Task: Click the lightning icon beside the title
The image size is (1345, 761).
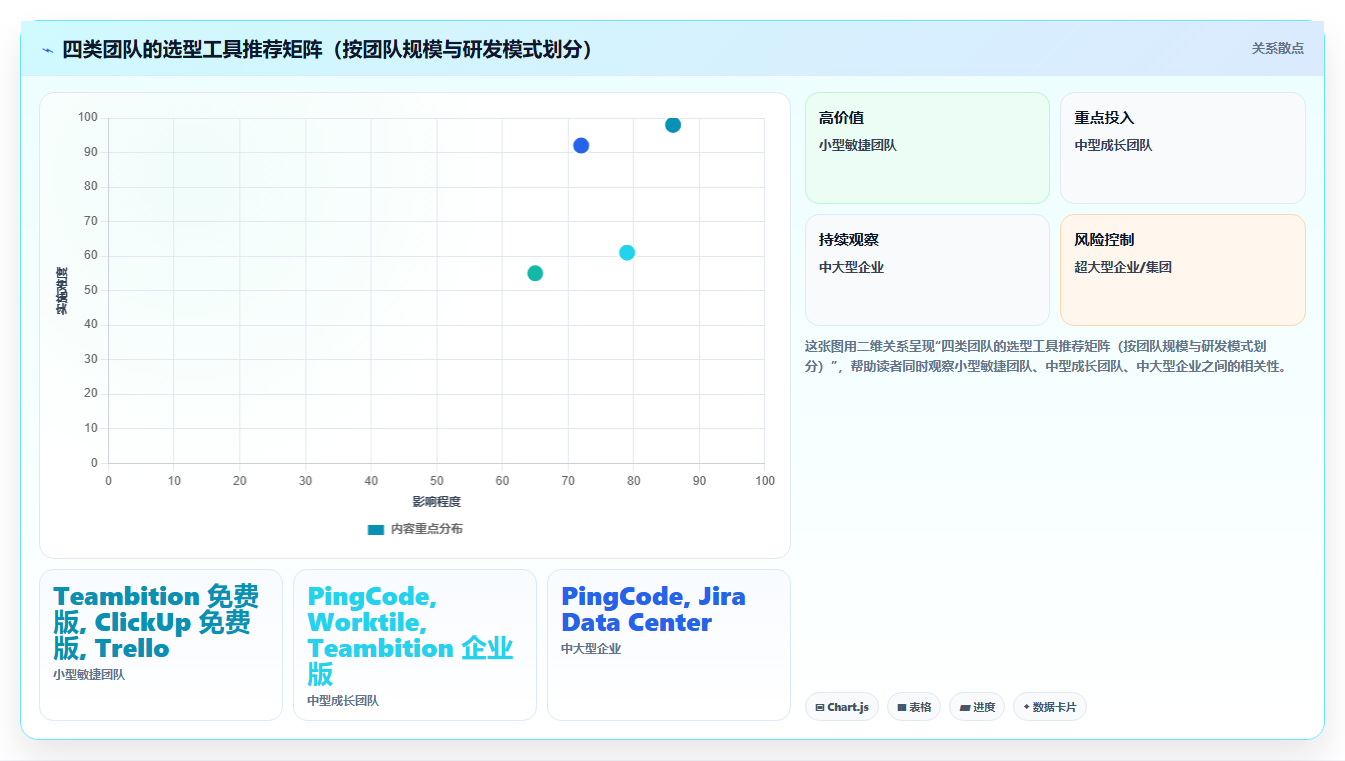Action: (x=47, y=49)
